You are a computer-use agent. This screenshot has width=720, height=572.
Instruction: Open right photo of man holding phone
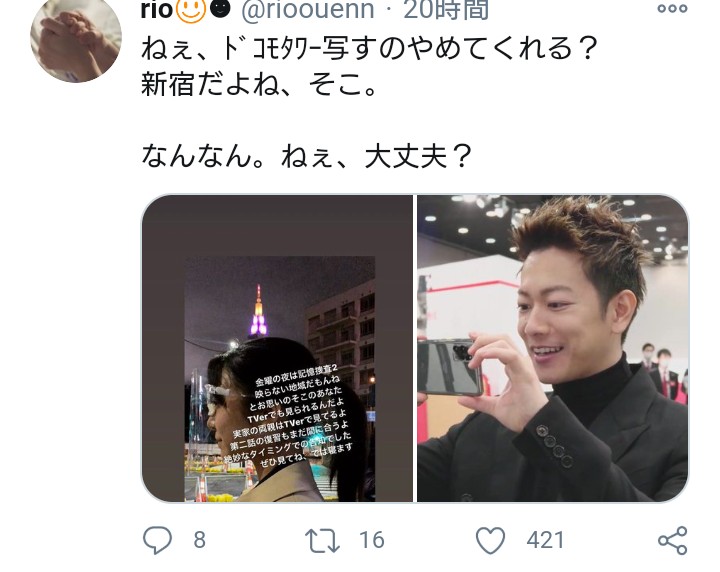point(553,348)
